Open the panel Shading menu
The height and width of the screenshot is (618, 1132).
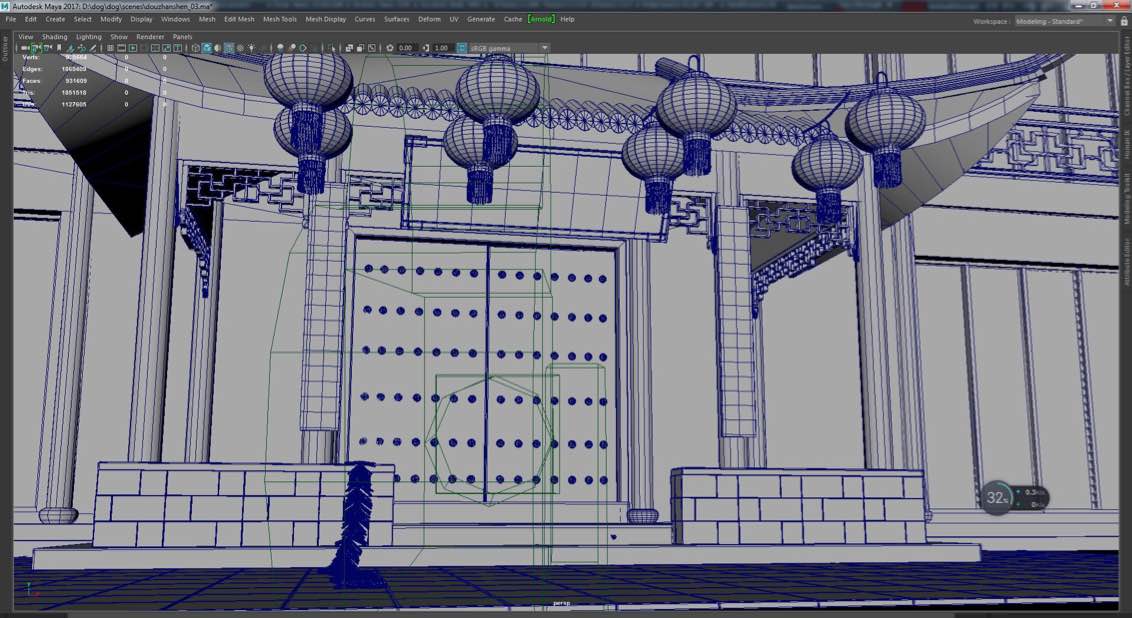[54, 37]
